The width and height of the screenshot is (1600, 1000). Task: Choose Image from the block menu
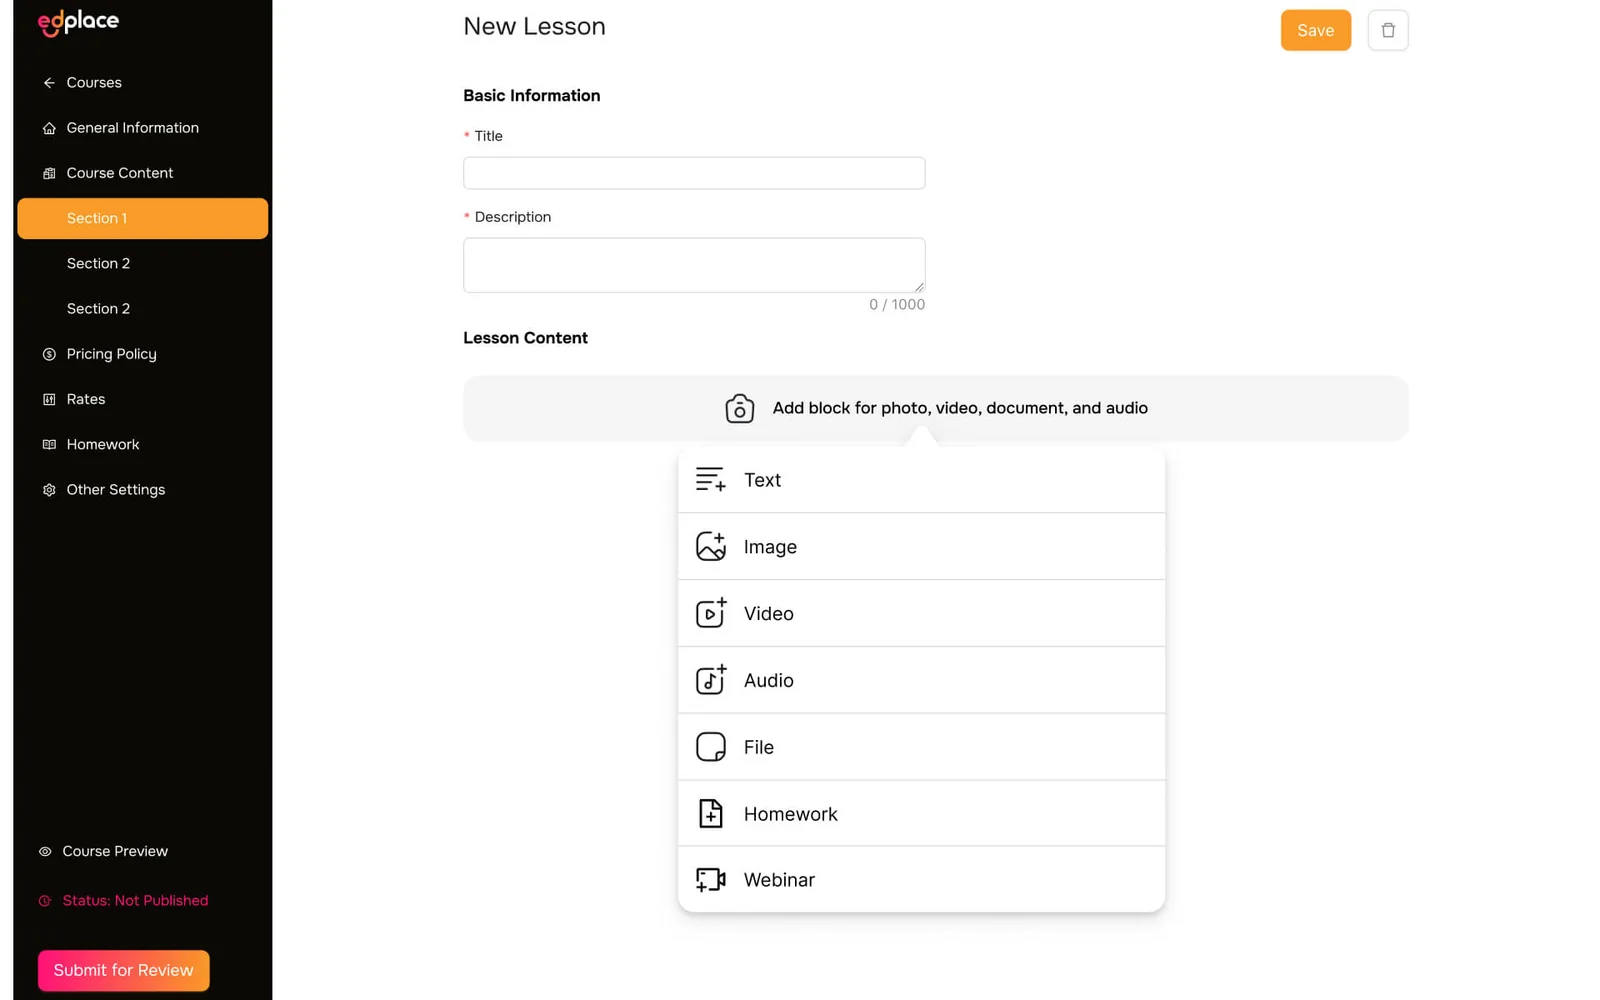pos(921,547)
